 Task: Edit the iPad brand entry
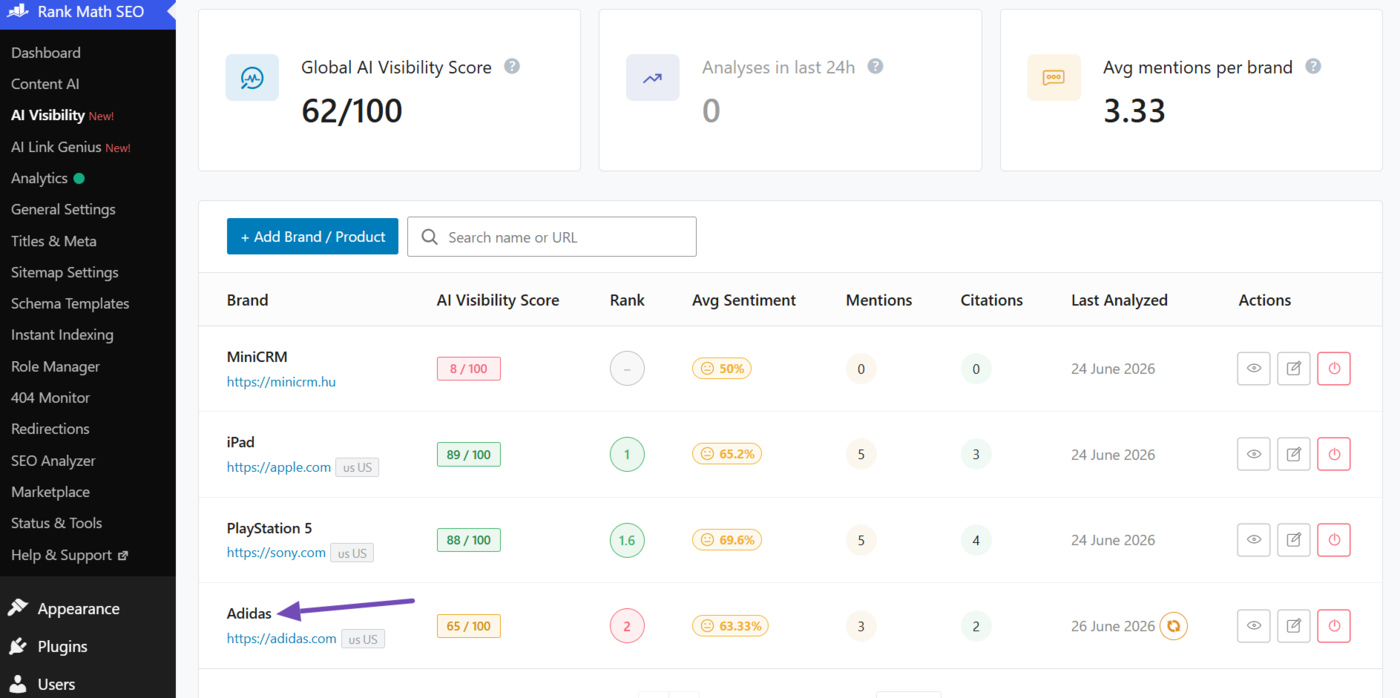click(1293, 454)
